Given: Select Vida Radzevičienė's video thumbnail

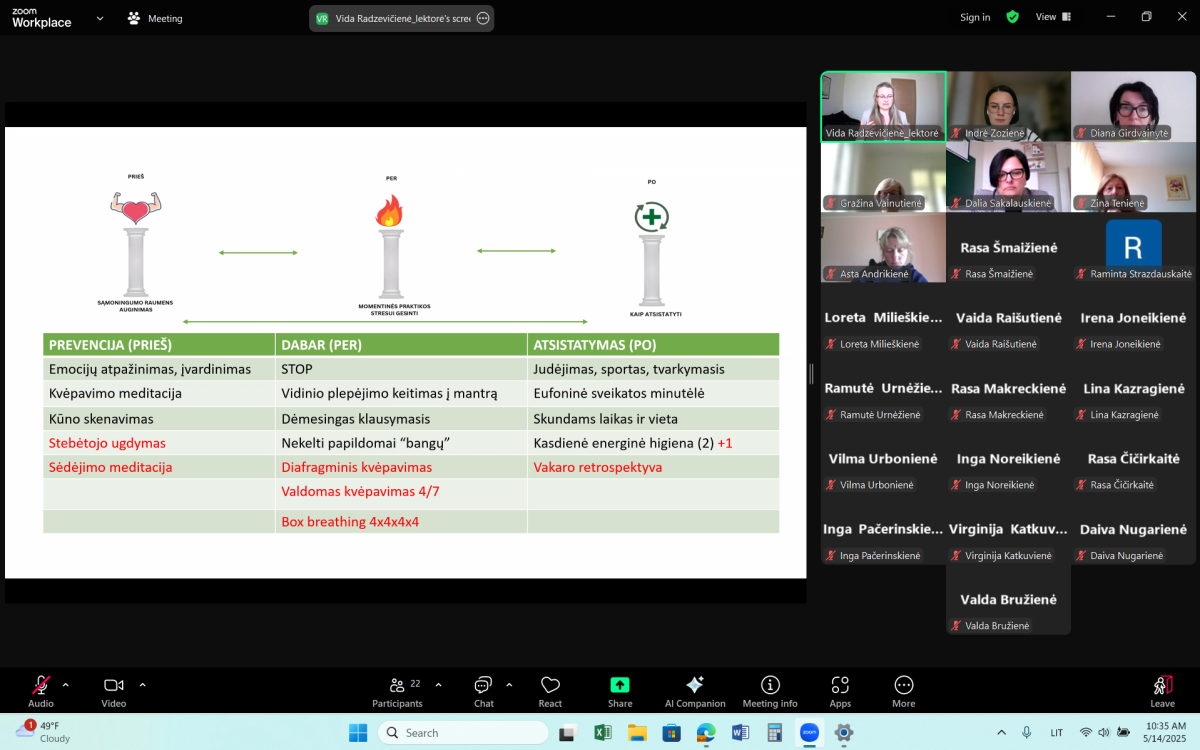Looking at the screenshot, I should [883, 106].
